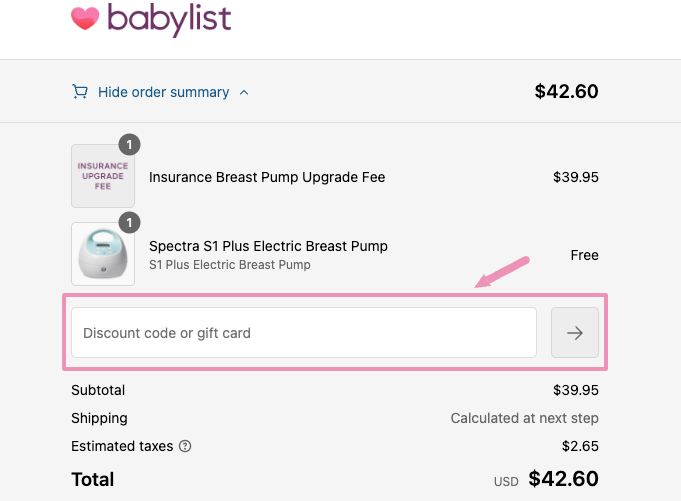Open the Spectra S1 Plus pump thumbnail
Image resolution: width=681 pixels, height=501 pixels.
(103, 254)
